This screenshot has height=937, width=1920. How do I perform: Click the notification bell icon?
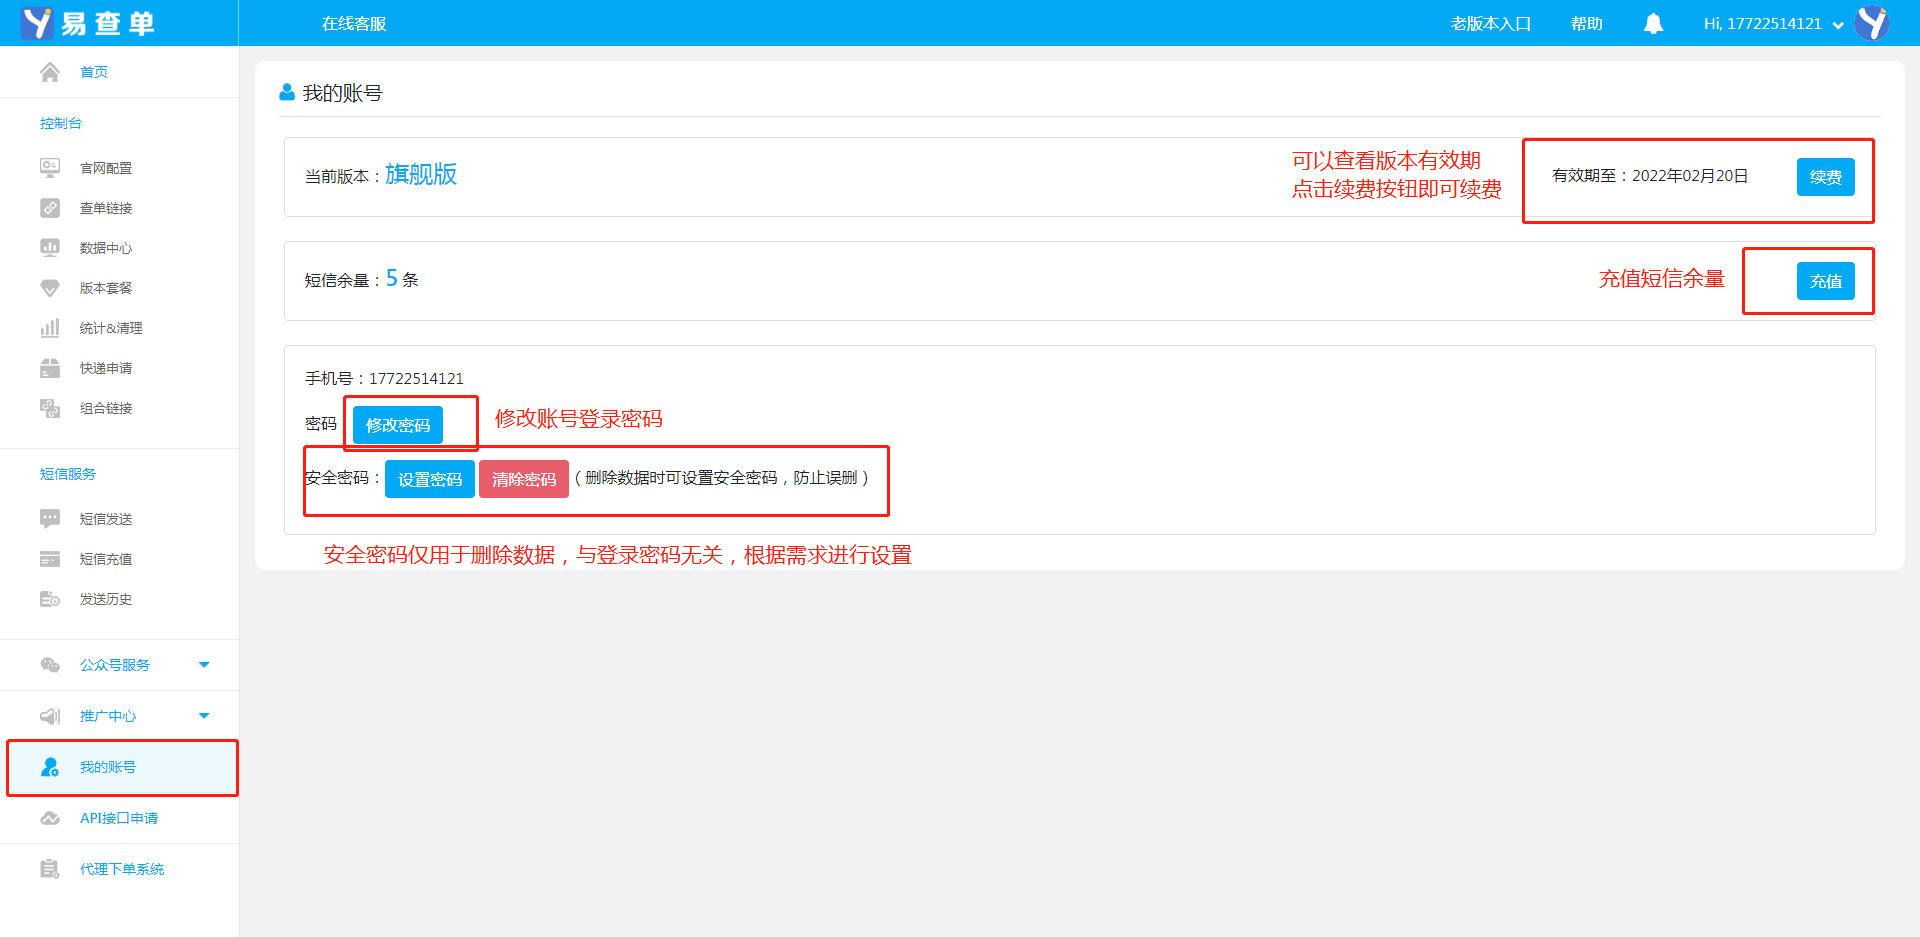click(x=1653, y=24)
